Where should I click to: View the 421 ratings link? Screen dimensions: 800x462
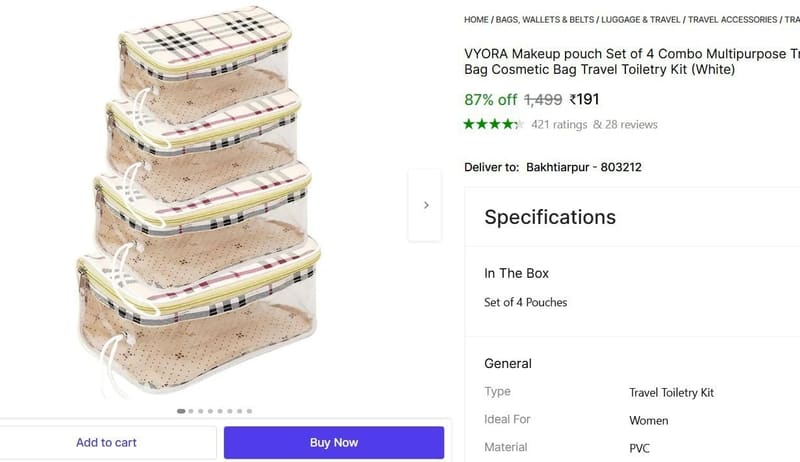click(559, 124)
